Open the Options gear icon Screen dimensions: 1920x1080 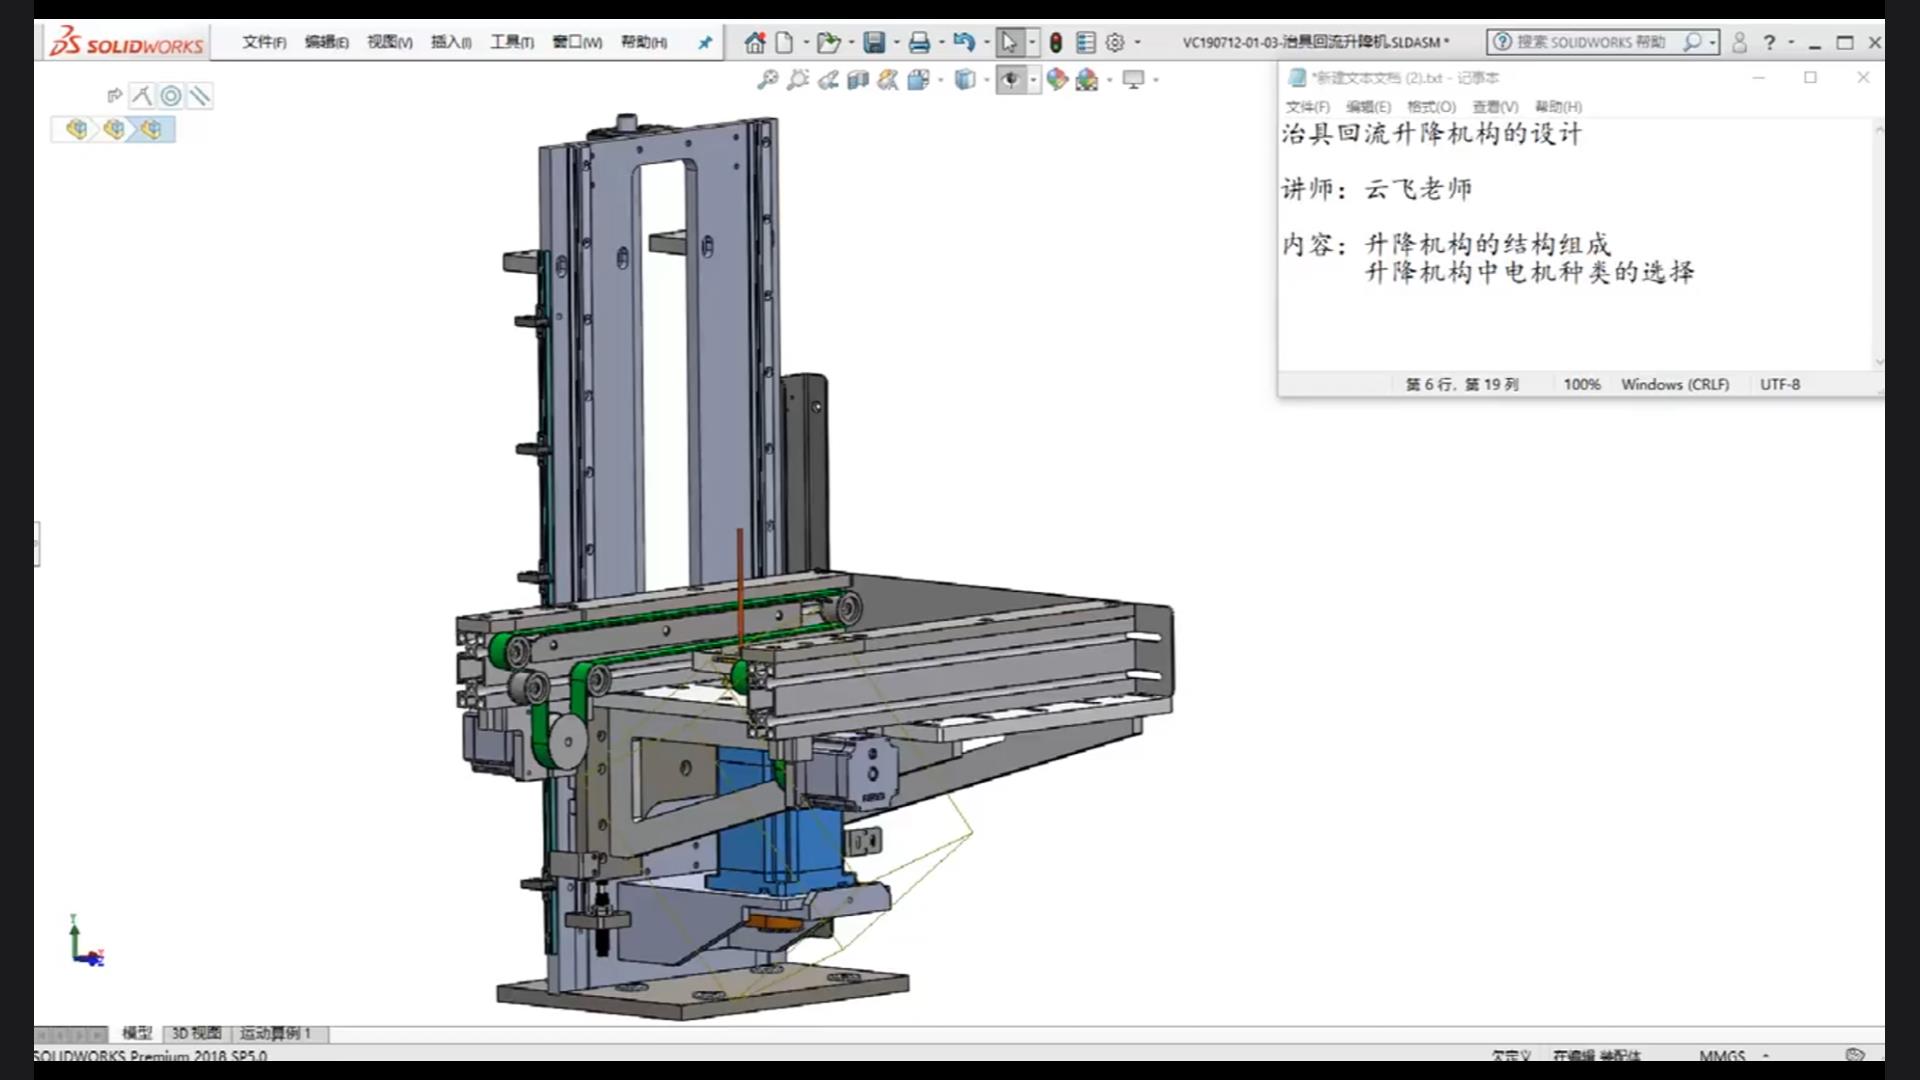(1116, 42)
